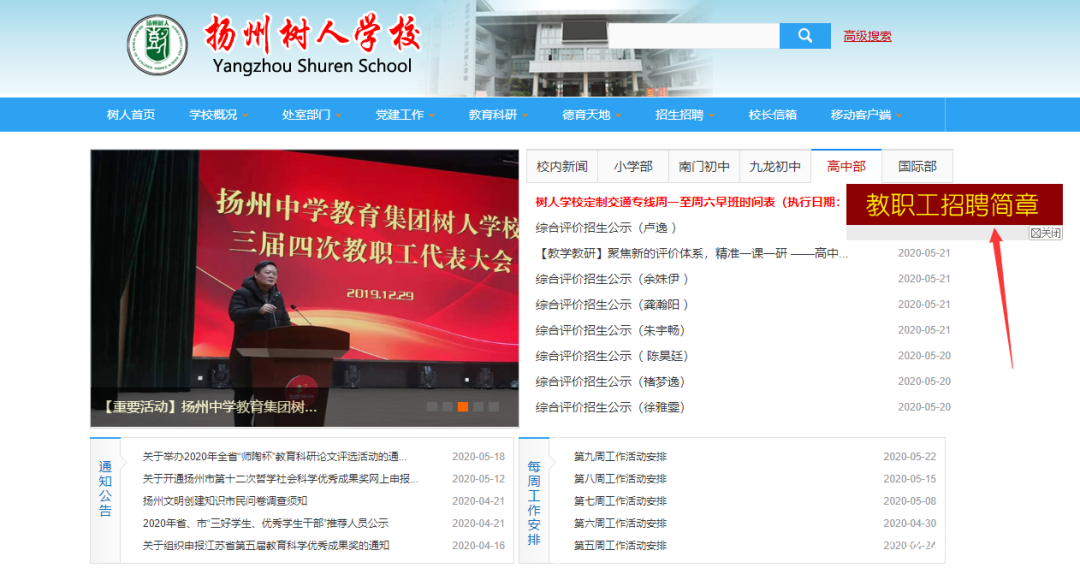Open 综合评价招生公示（龚瀚阳） news item

612,304
